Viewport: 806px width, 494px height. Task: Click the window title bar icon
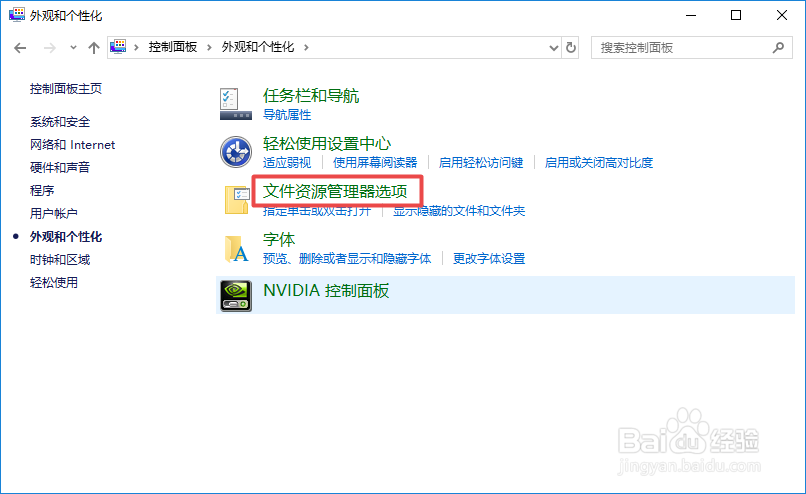pos(17,15)
